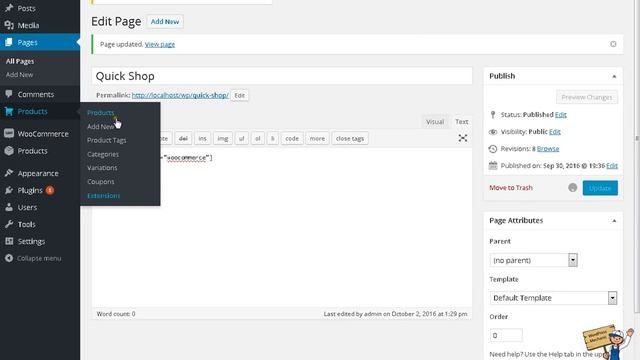Switch to the Visual editor tab
This screenshot has height=360, width=640.
click(435, 122)
